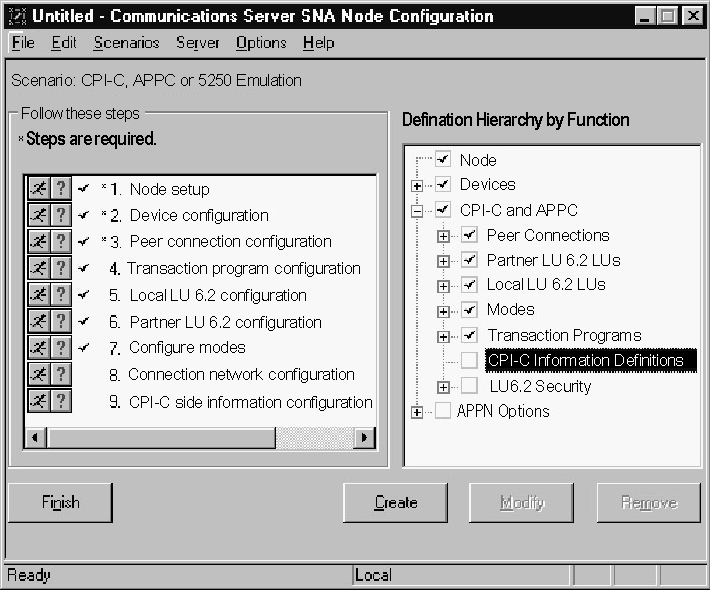Collapse the CPI-C and APPC tree node
Image resolution: width=710 pixels, height=590 pixels.
[417, 210]
